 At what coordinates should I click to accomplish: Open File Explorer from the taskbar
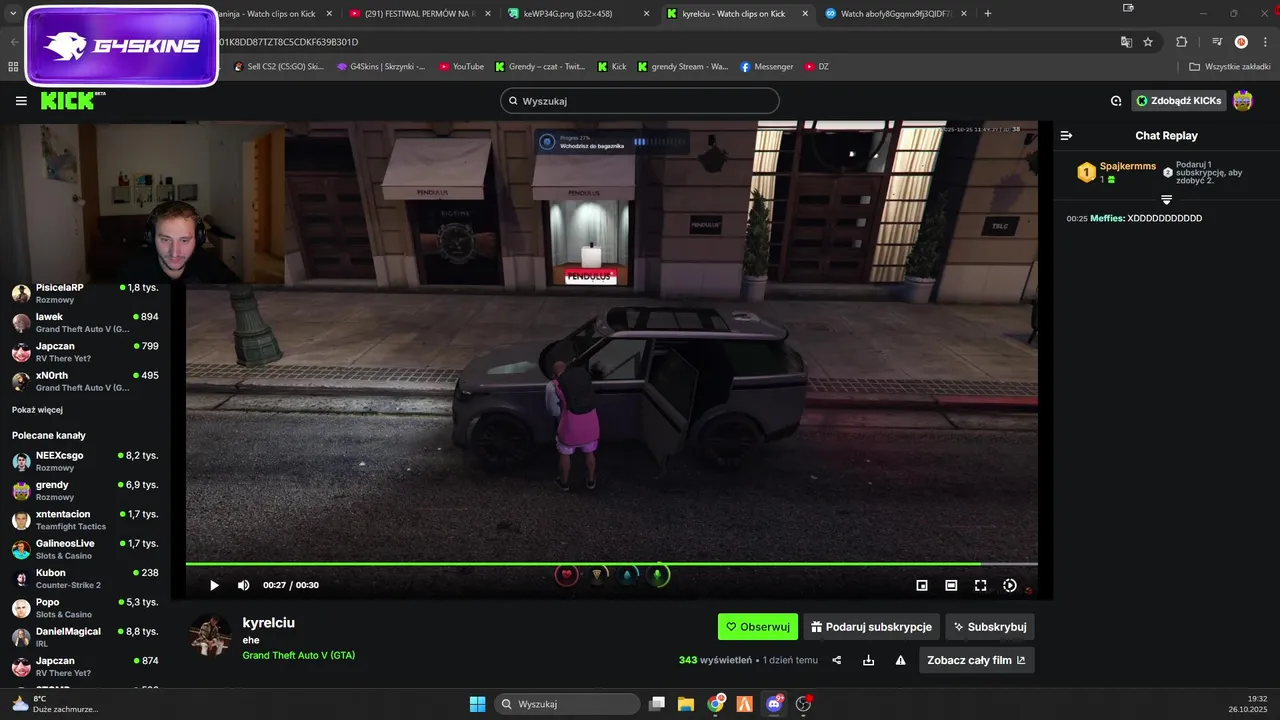[686, 704]
